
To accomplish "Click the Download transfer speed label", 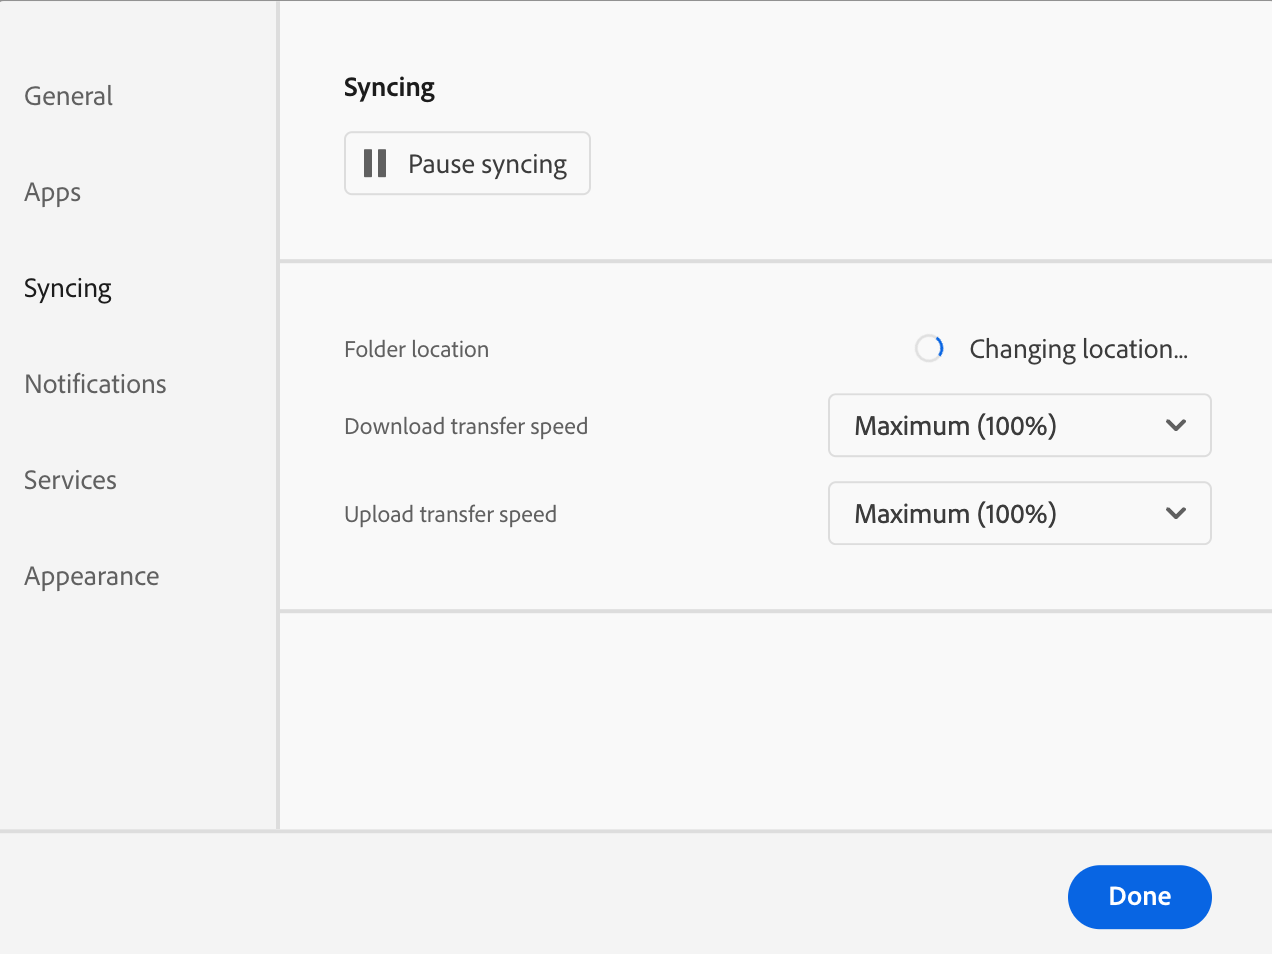I will tap(466, 425).
